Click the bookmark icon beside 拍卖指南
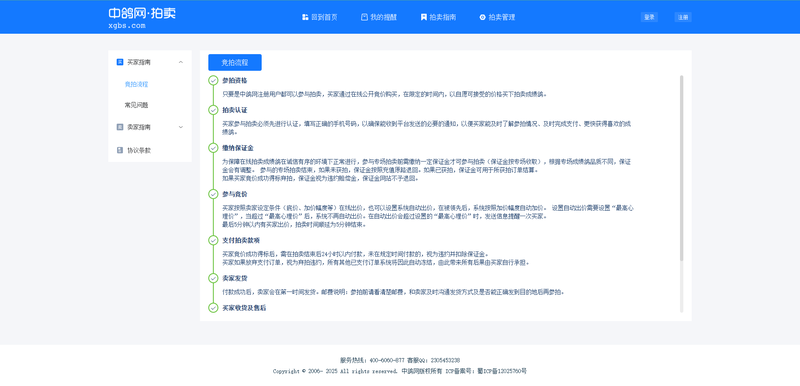Screen dimensions: 800x386 click(423, 17)
